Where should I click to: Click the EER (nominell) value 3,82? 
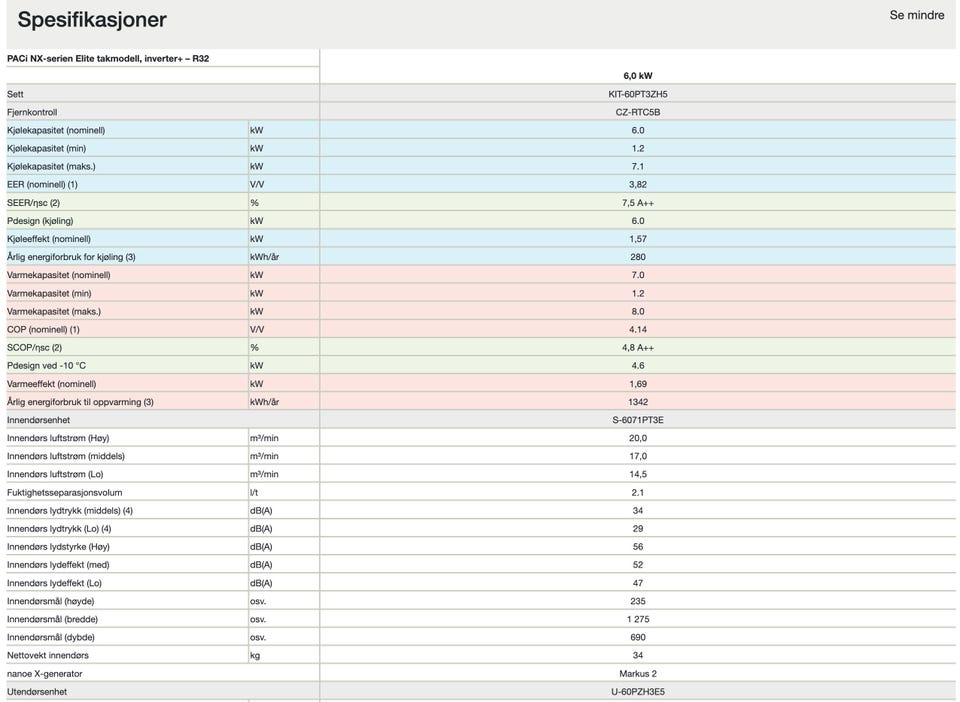pyautogui.click(x=637, y=185)
